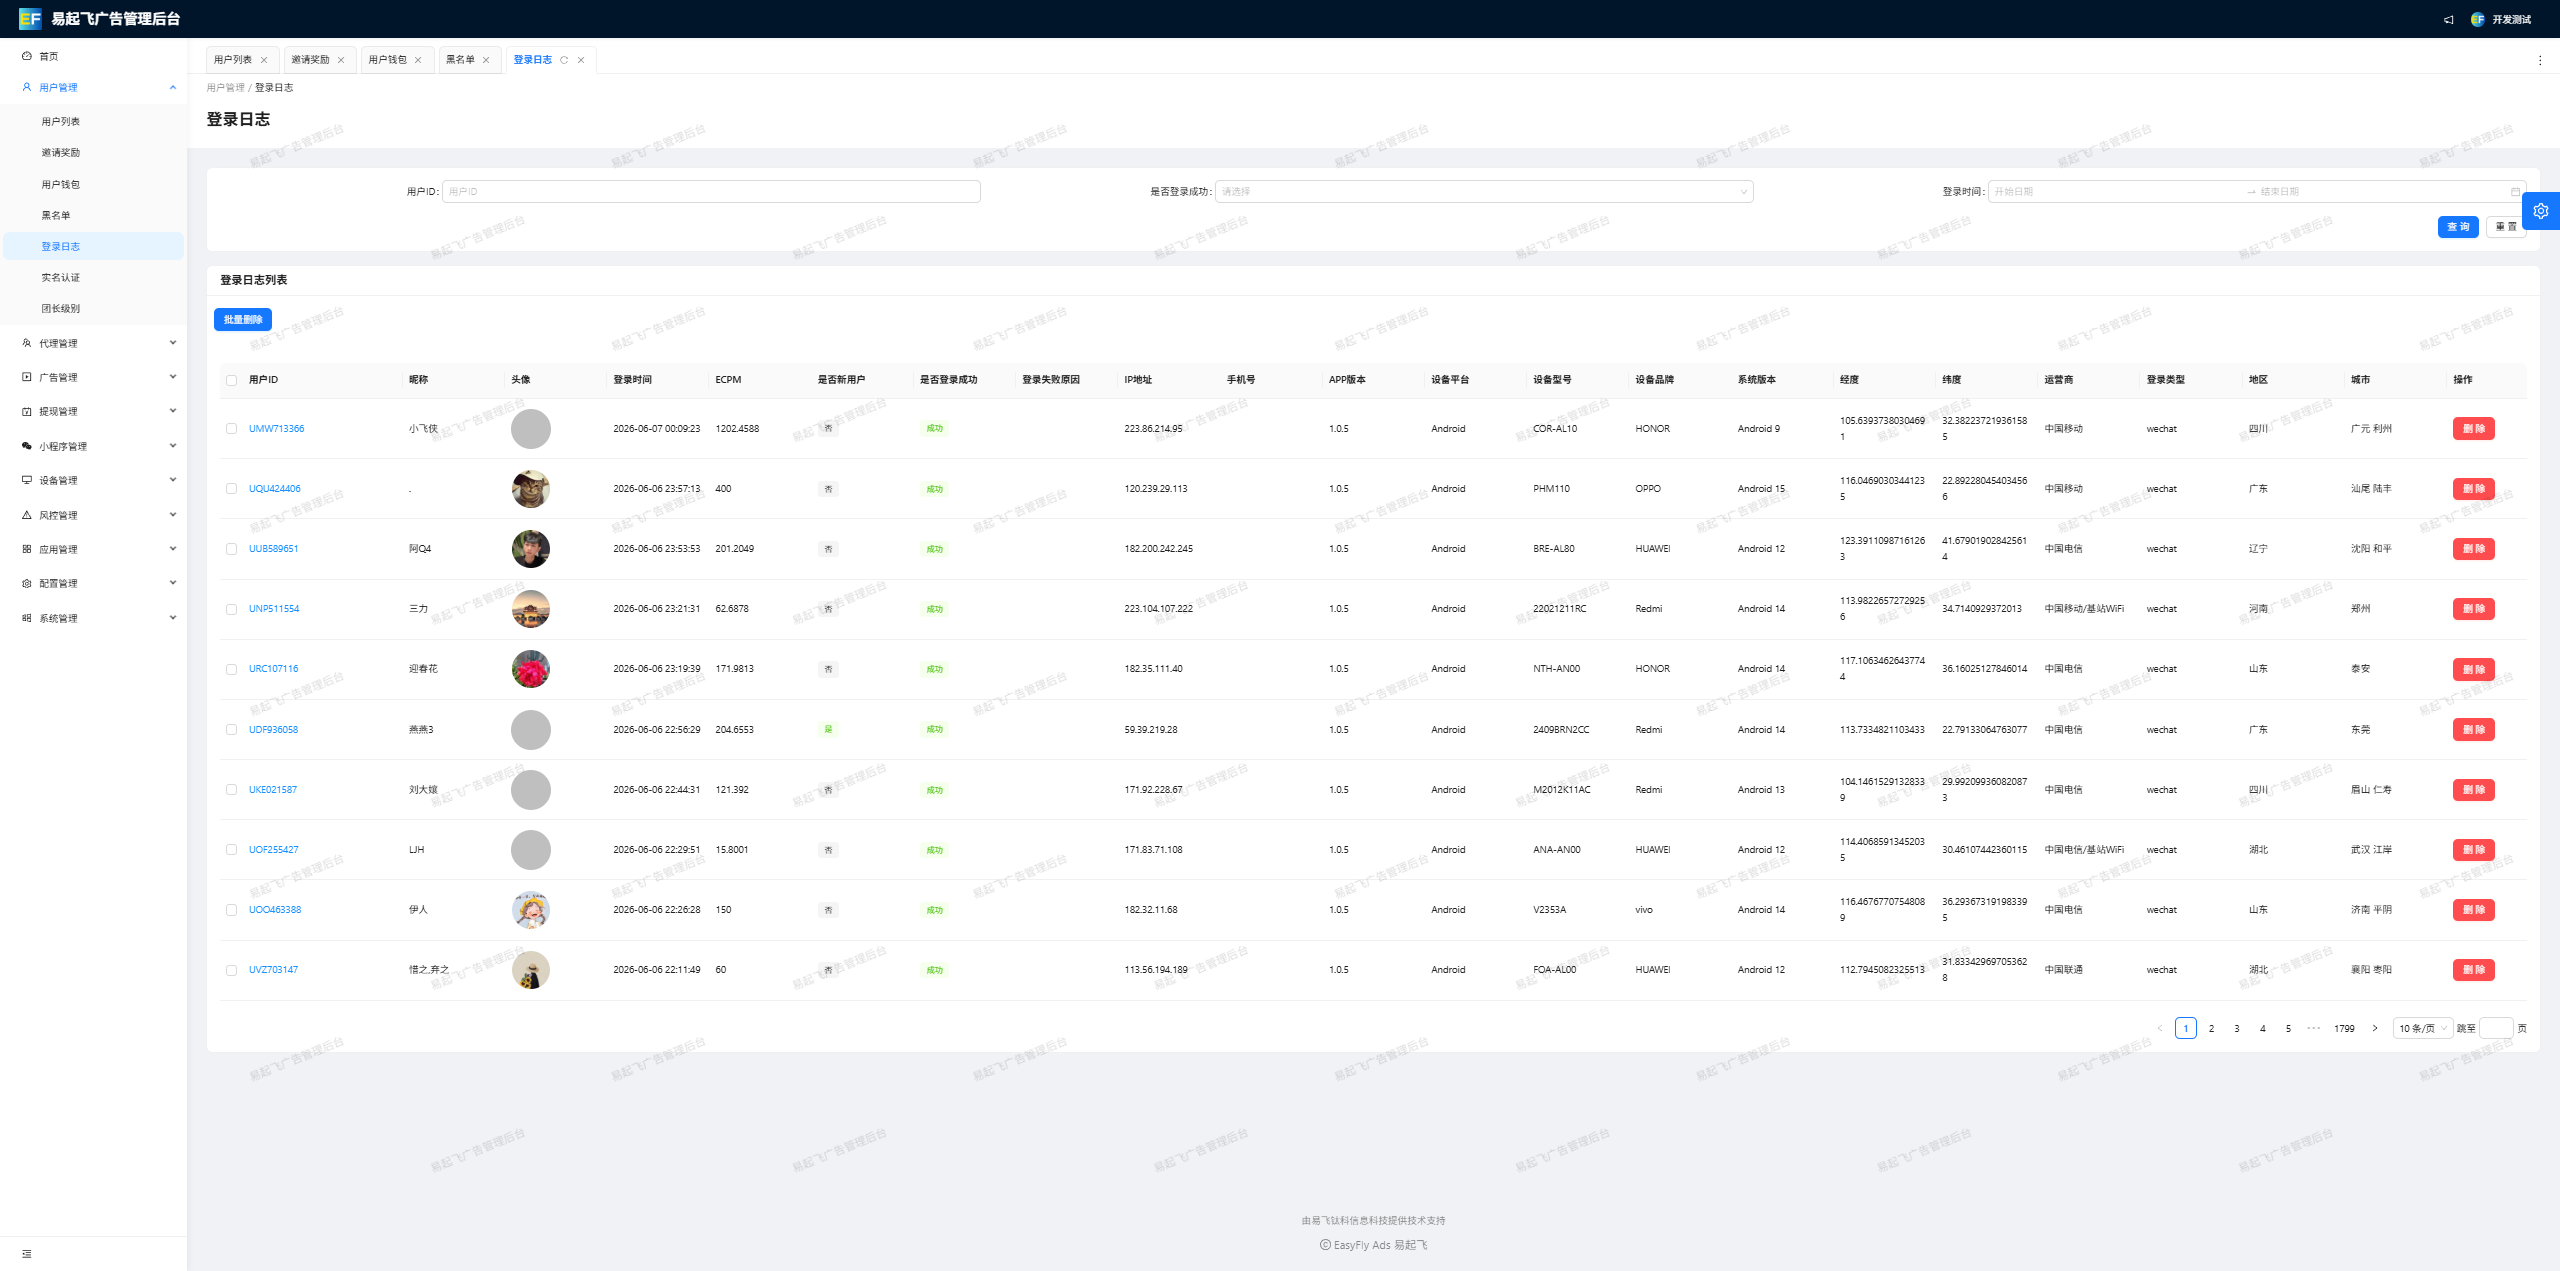Open the 10 条/页 page size selector

click(x=2422, y=1028)
